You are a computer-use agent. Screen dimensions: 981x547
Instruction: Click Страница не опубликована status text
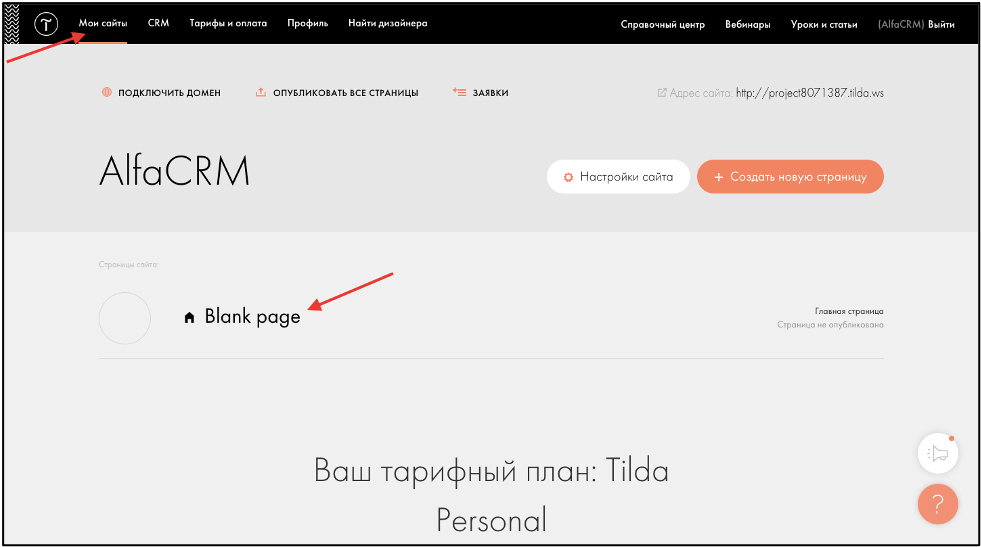pyautogui.click(x=830, y=325)
